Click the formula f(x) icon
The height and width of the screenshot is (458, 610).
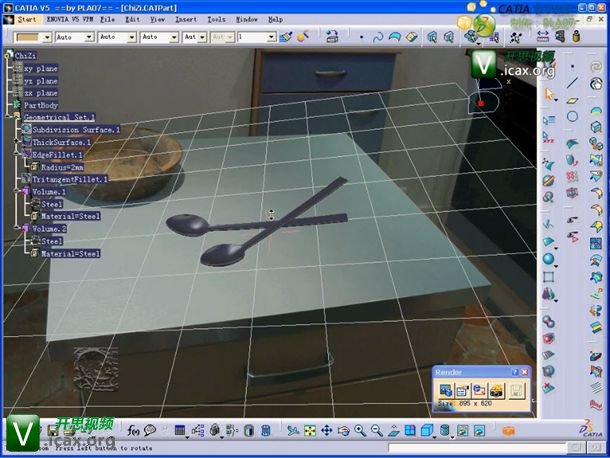133,431
